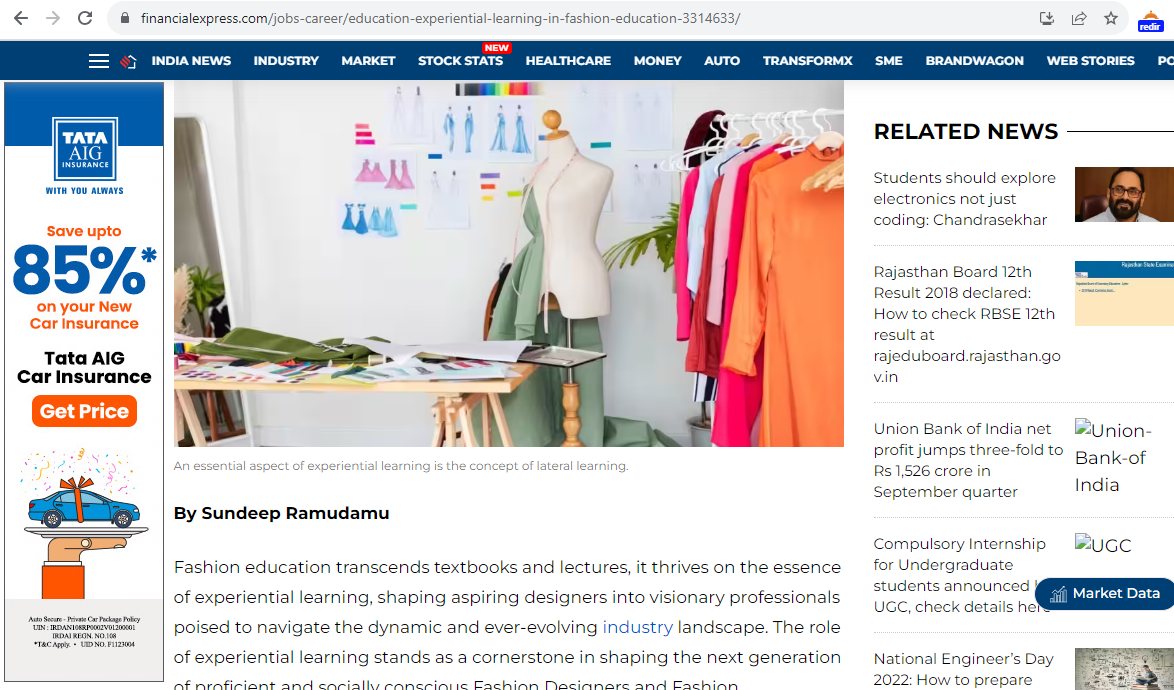Go back using browser back arrow
This screenshot has height=690, width=1174.
click(21, 18)
